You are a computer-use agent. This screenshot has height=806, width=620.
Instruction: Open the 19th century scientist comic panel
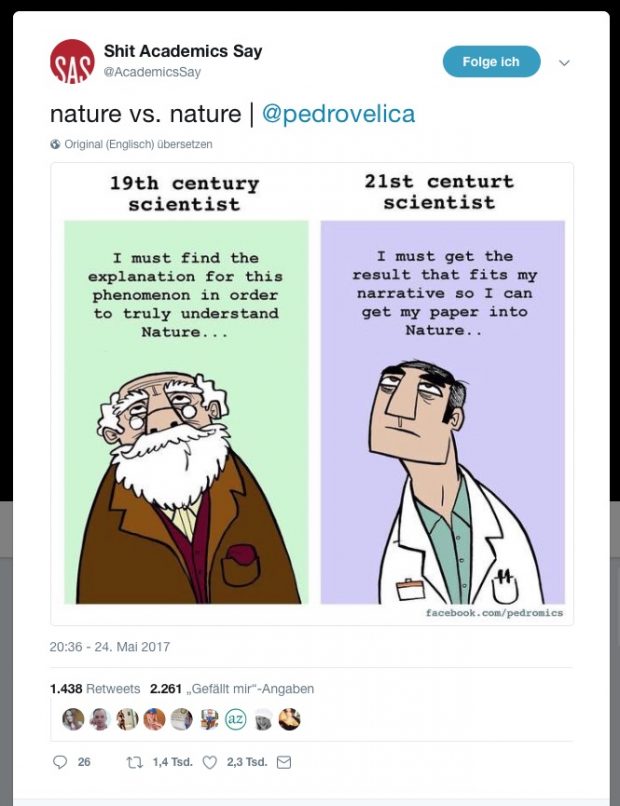pos(186,389)
